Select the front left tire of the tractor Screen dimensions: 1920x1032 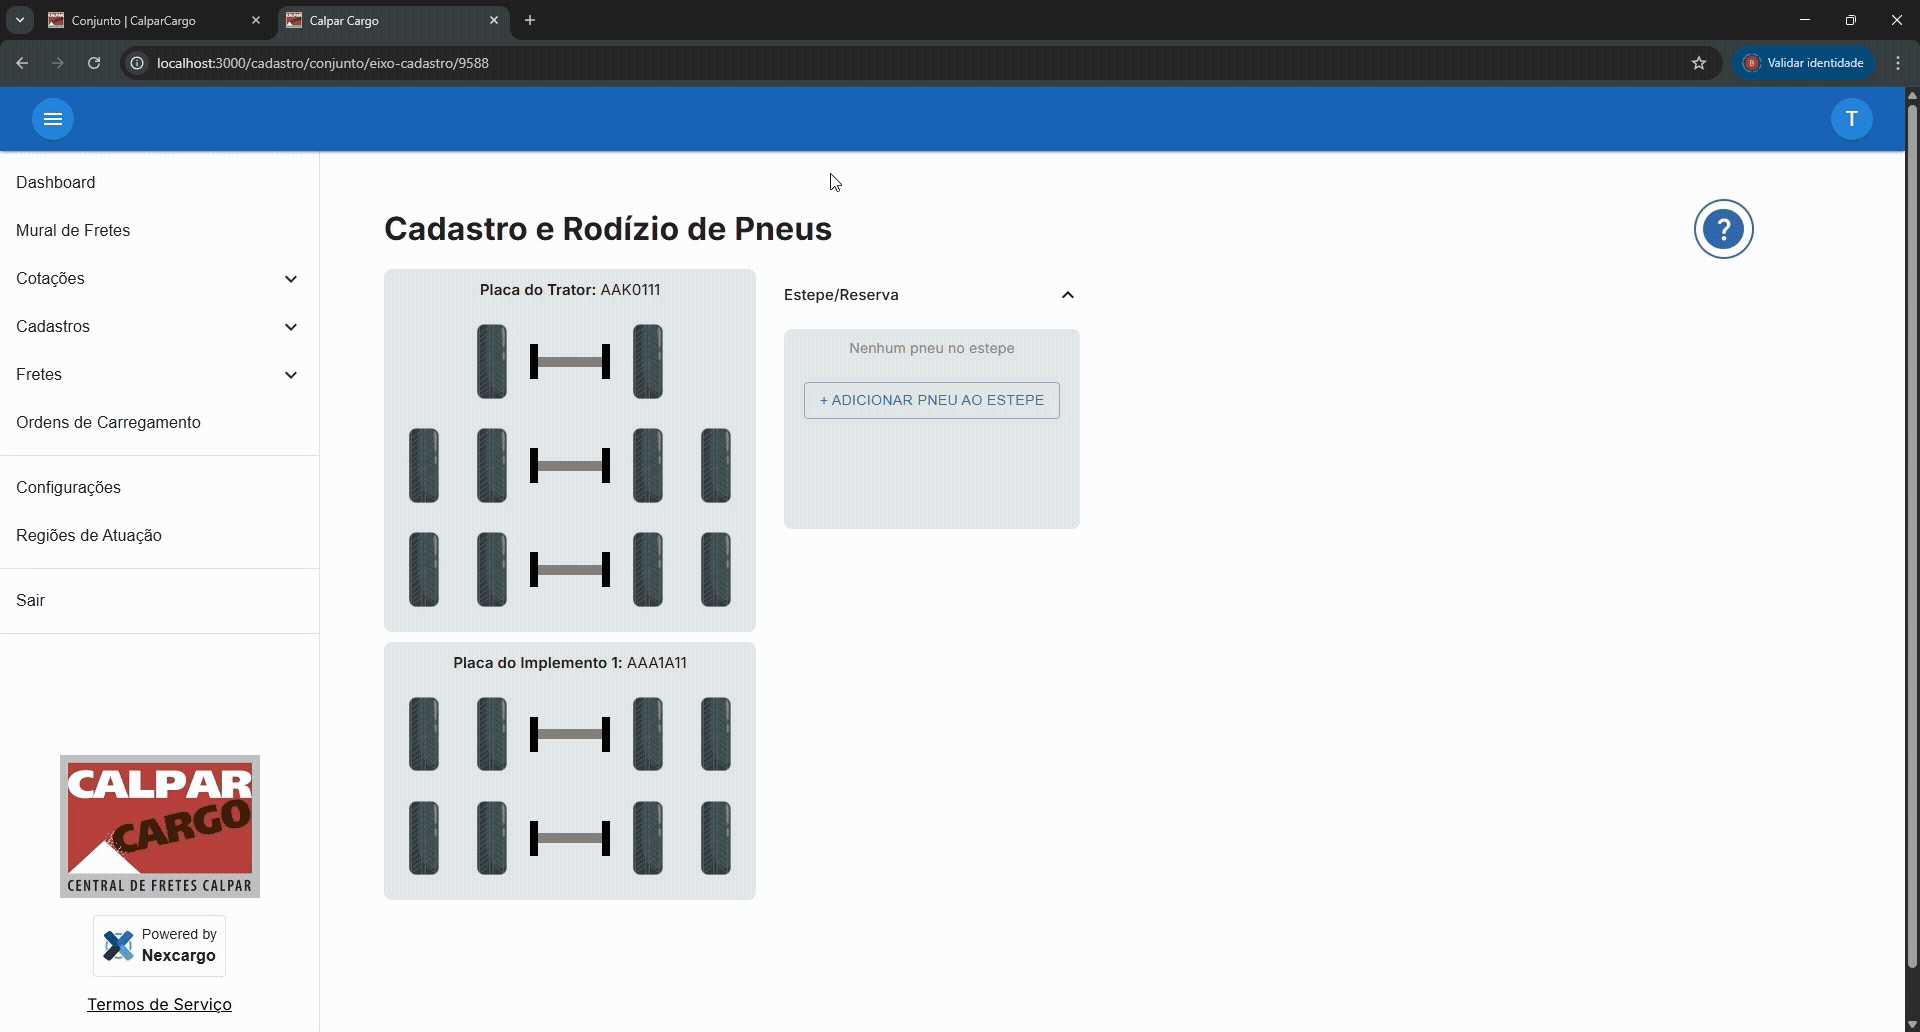pyautogui.click(x=491, y=361)
